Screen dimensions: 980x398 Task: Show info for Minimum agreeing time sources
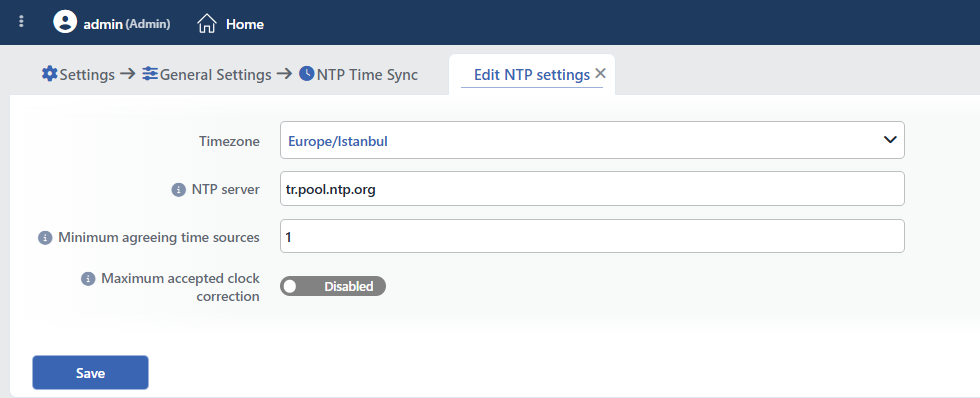pos(45,238)
